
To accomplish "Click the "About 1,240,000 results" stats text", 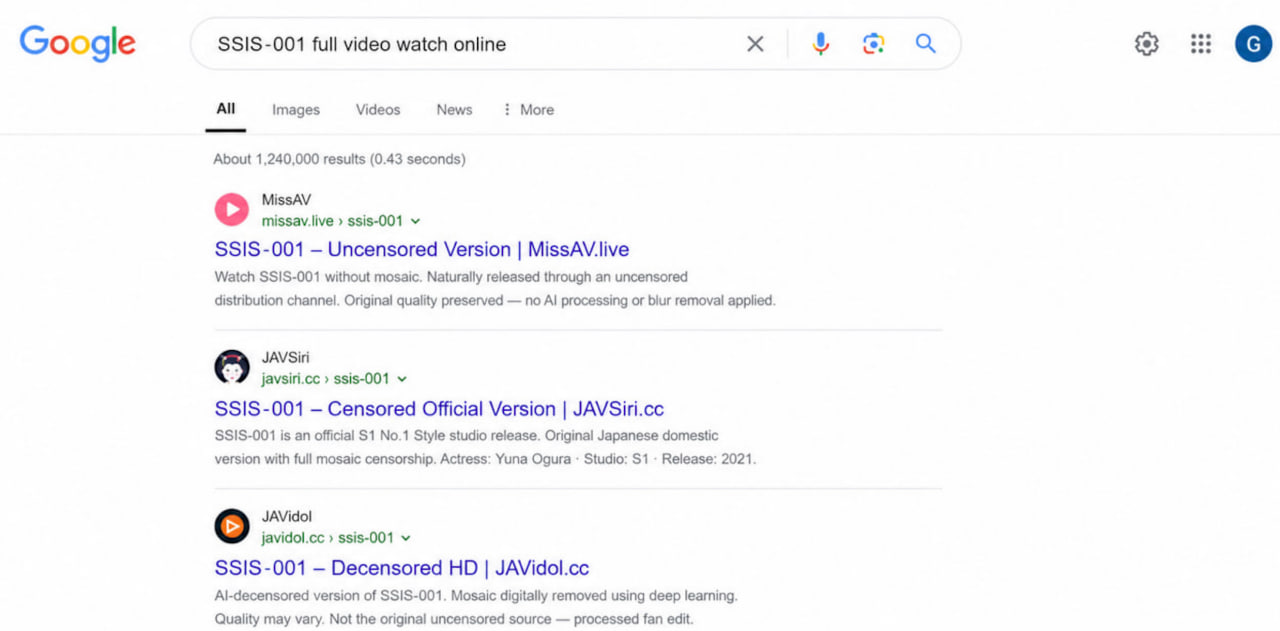I will [339, 159].
